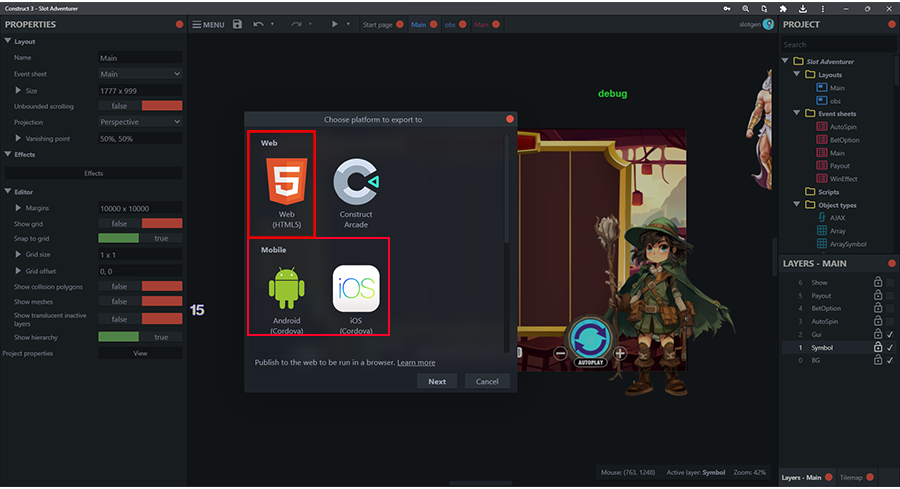900x489 pixels.
Task: Click the download icon in title bar
Action: click(802, 9)
